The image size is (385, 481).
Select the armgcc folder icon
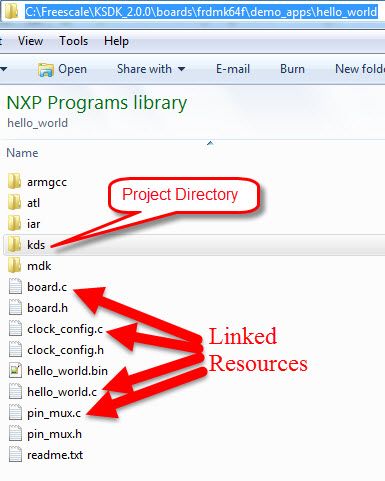[14, 182]
